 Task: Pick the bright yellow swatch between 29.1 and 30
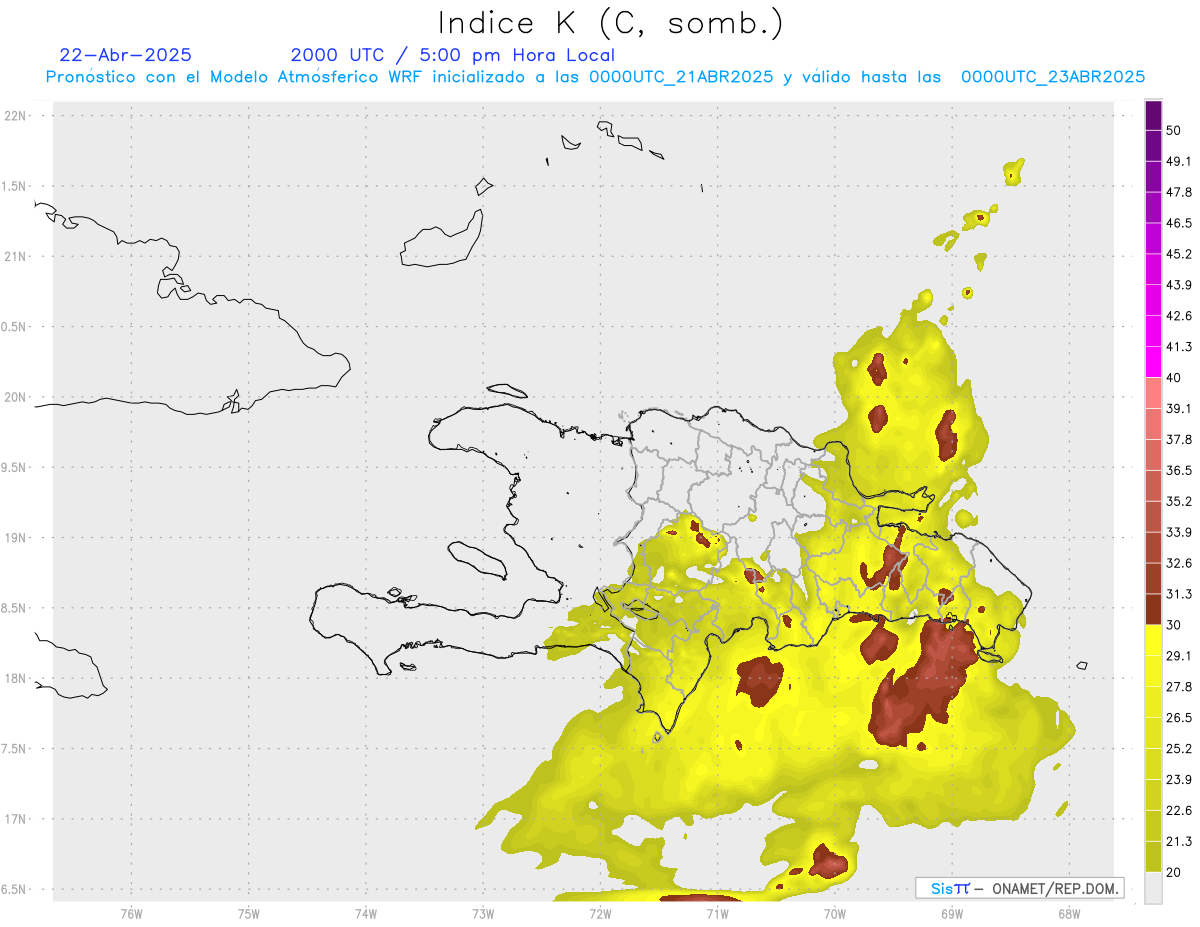(x=1153, y=640)
